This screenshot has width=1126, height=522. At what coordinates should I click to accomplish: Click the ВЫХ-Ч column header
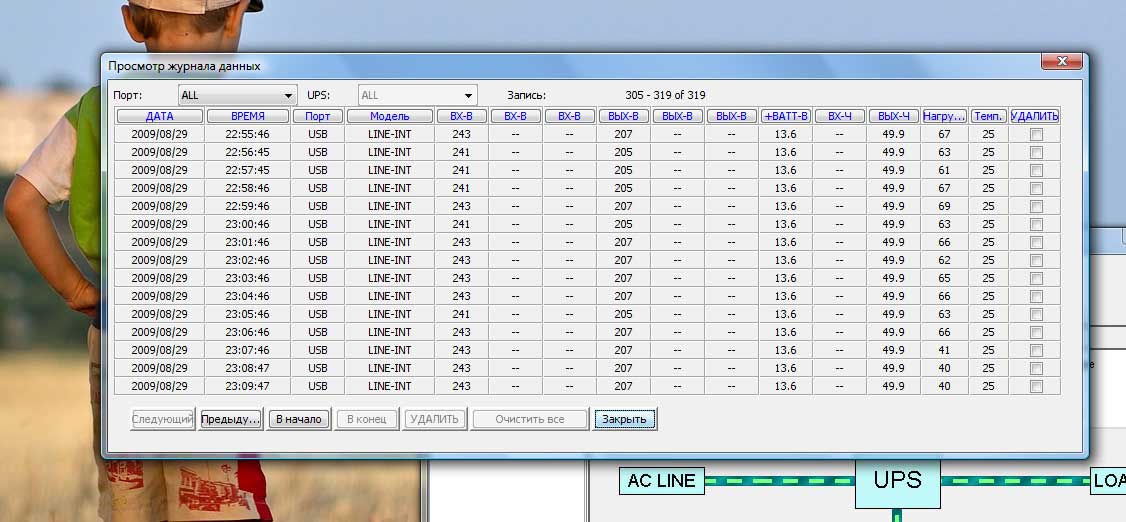point(894,116)
